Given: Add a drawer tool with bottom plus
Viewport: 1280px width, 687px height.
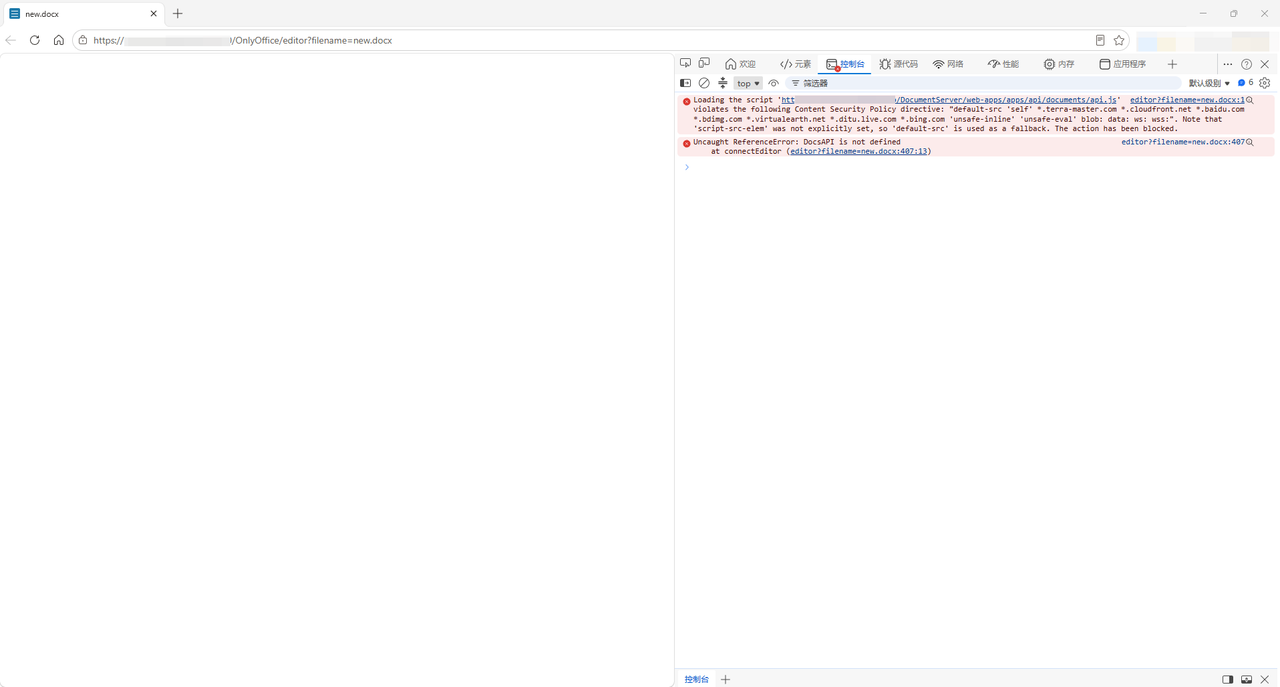Looking at the screenshot, I should click(725, 679).
